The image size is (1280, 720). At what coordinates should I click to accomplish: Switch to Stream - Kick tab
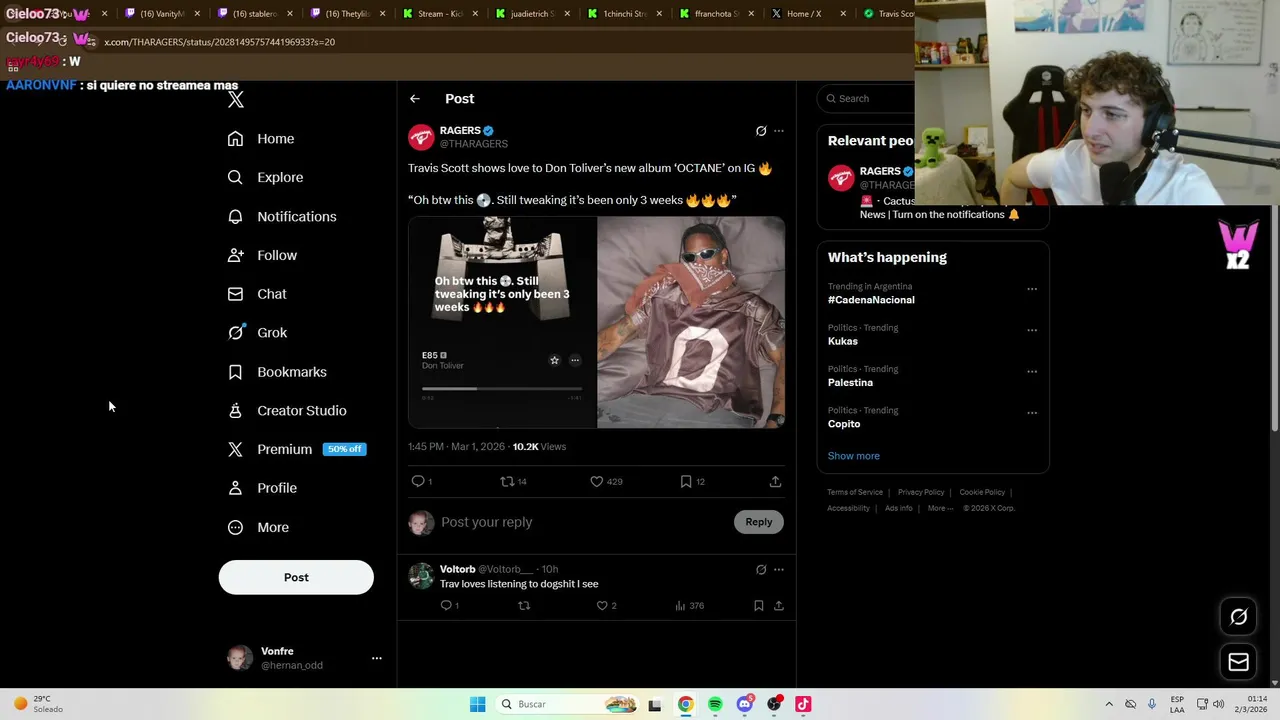[438, 14]
